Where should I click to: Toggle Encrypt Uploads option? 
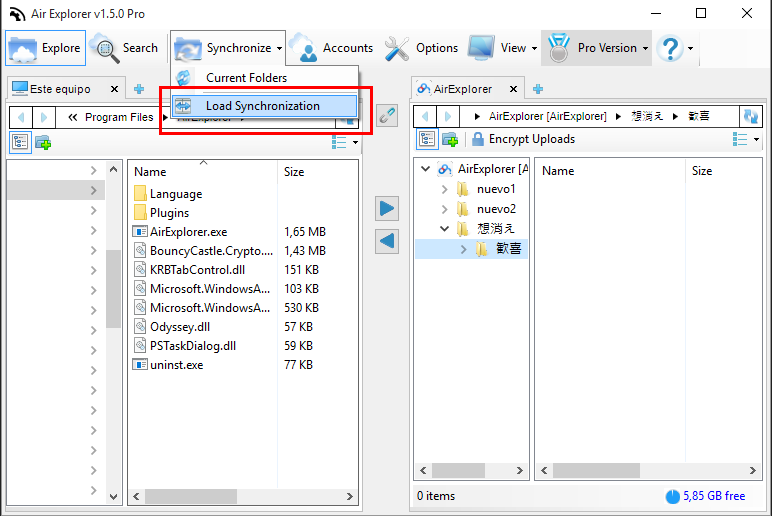[523, 139]
